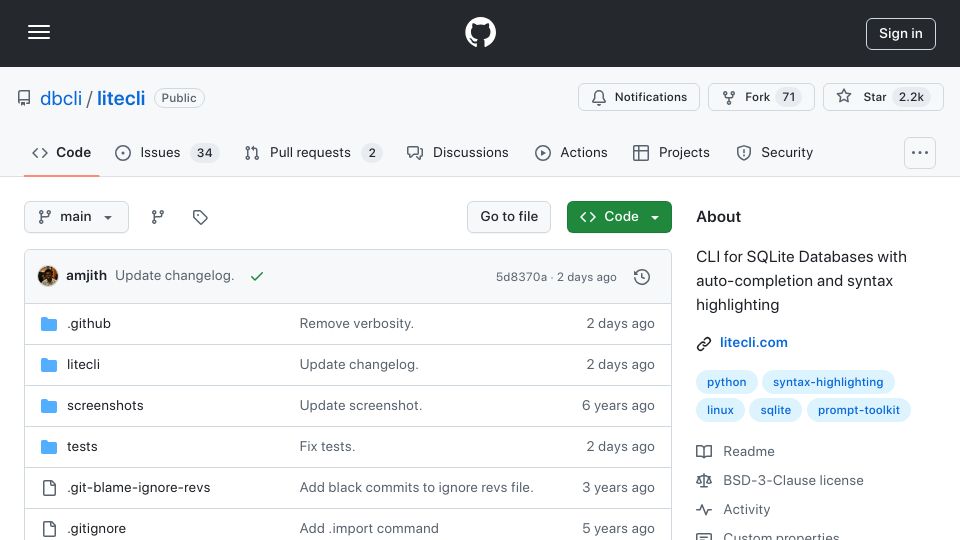Fork the repository
The height and width of the screenshot is (540, 960).
(761, 97)
